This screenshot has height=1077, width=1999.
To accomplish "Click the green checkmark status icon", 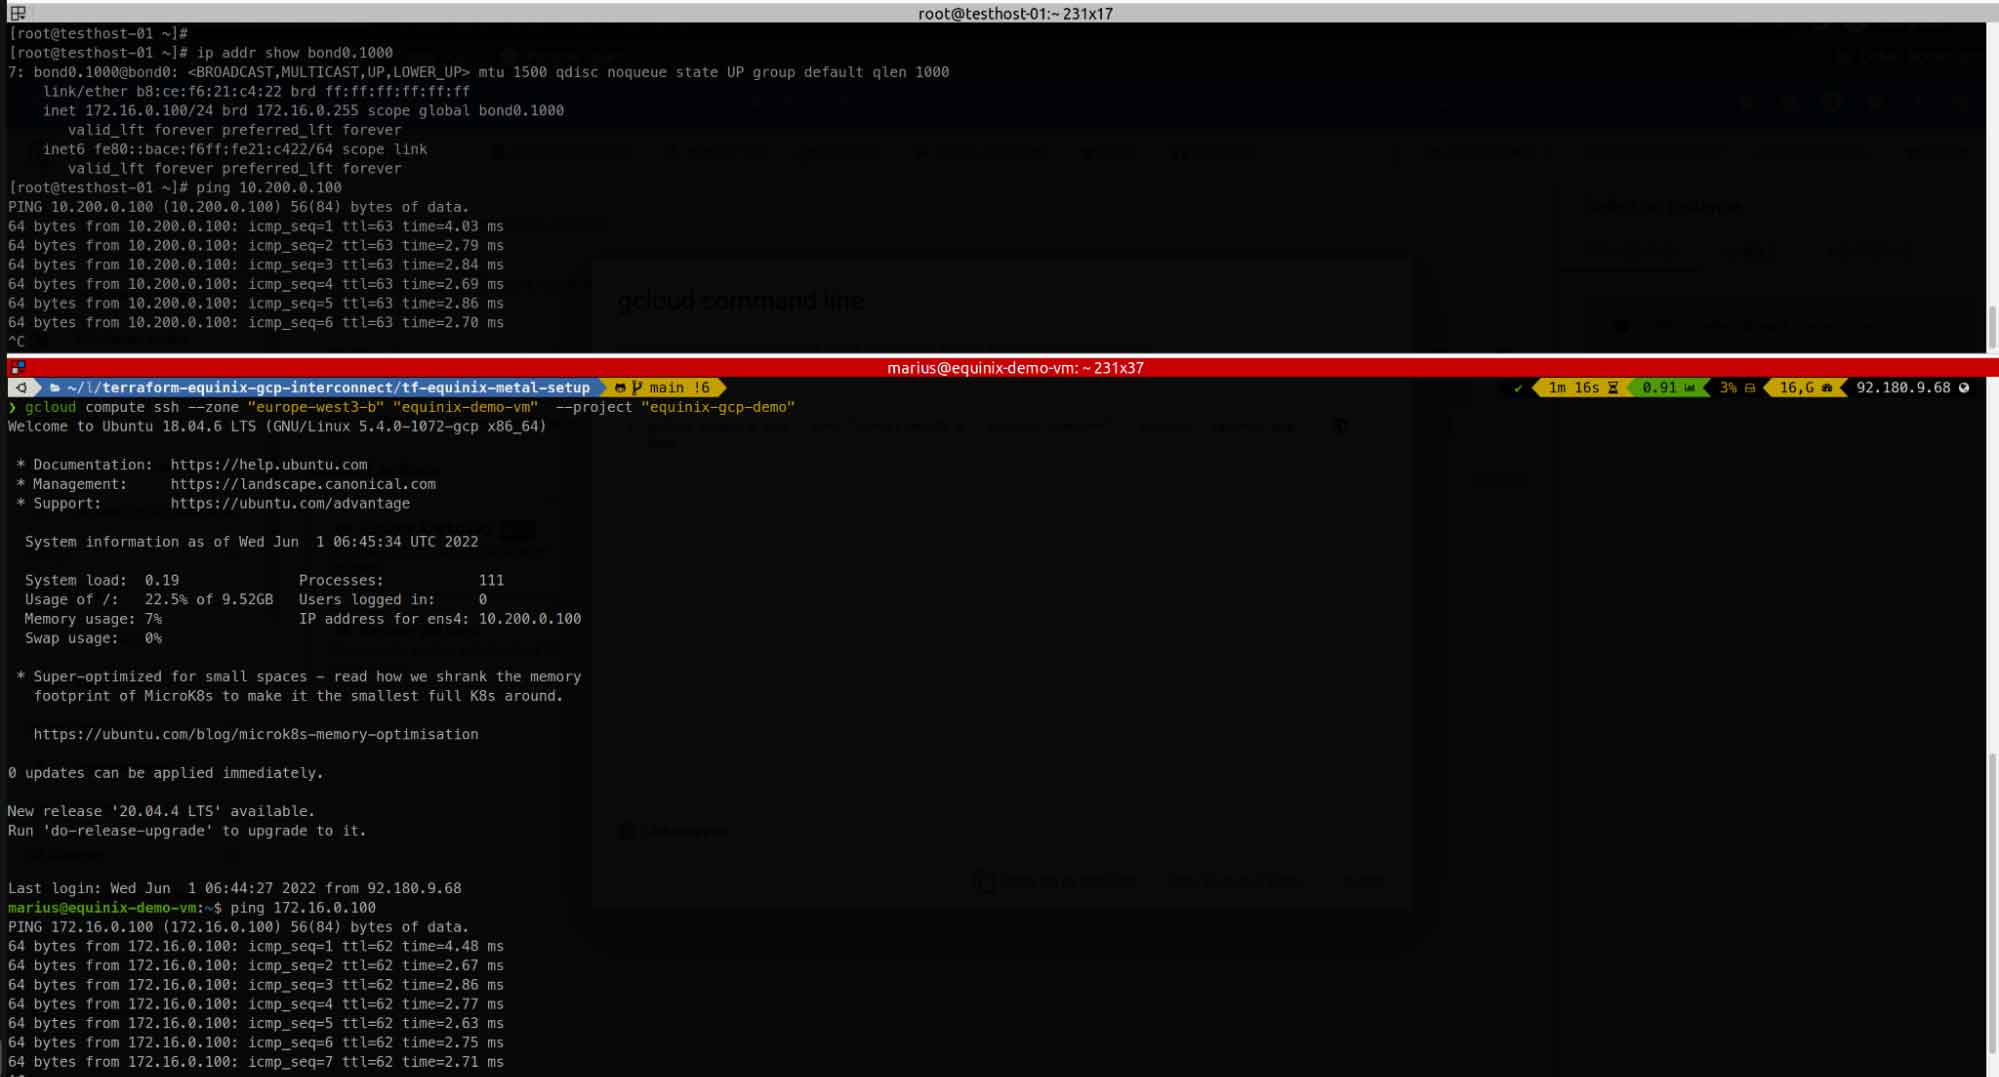I will tap(1519, 388).
